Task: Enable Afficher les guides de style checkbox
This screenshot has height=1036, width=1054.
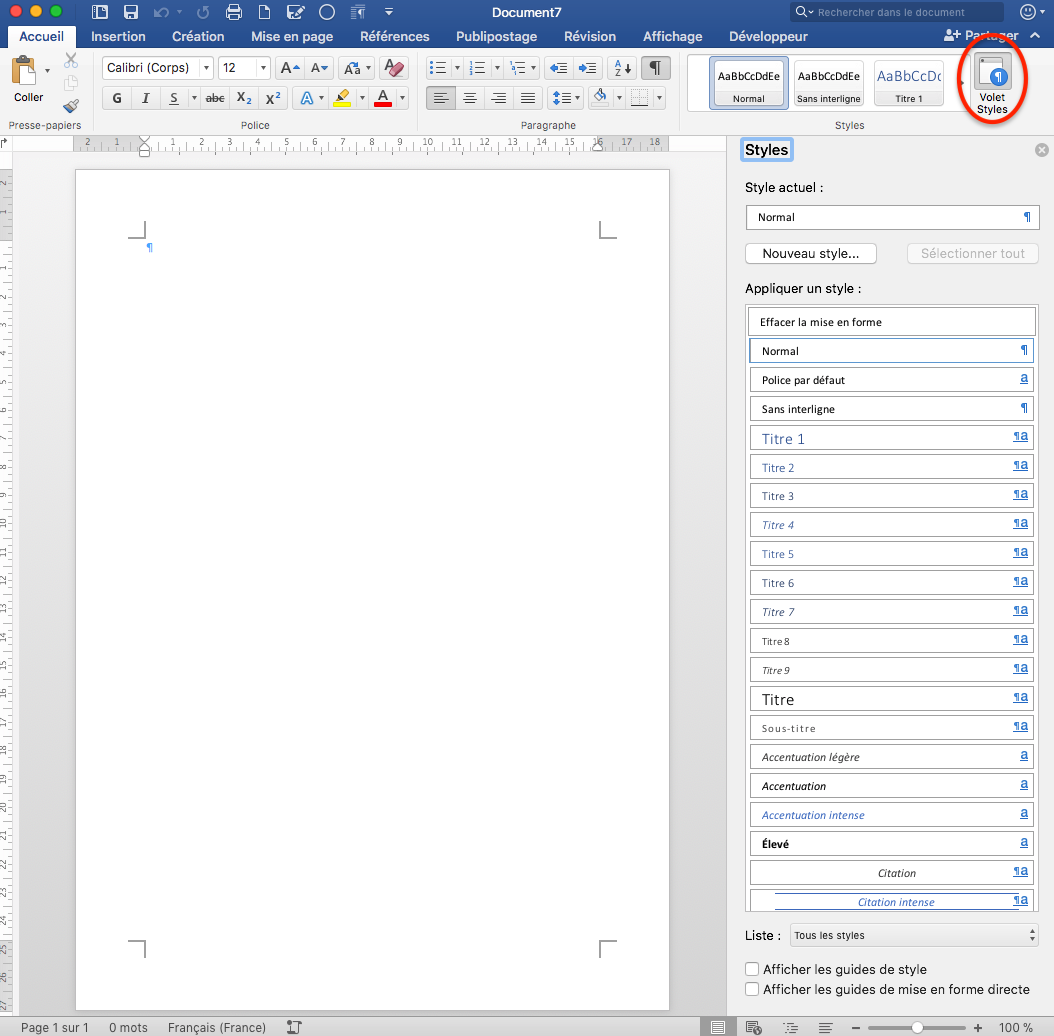Action: pyautogui.click(x=752, y=969)
